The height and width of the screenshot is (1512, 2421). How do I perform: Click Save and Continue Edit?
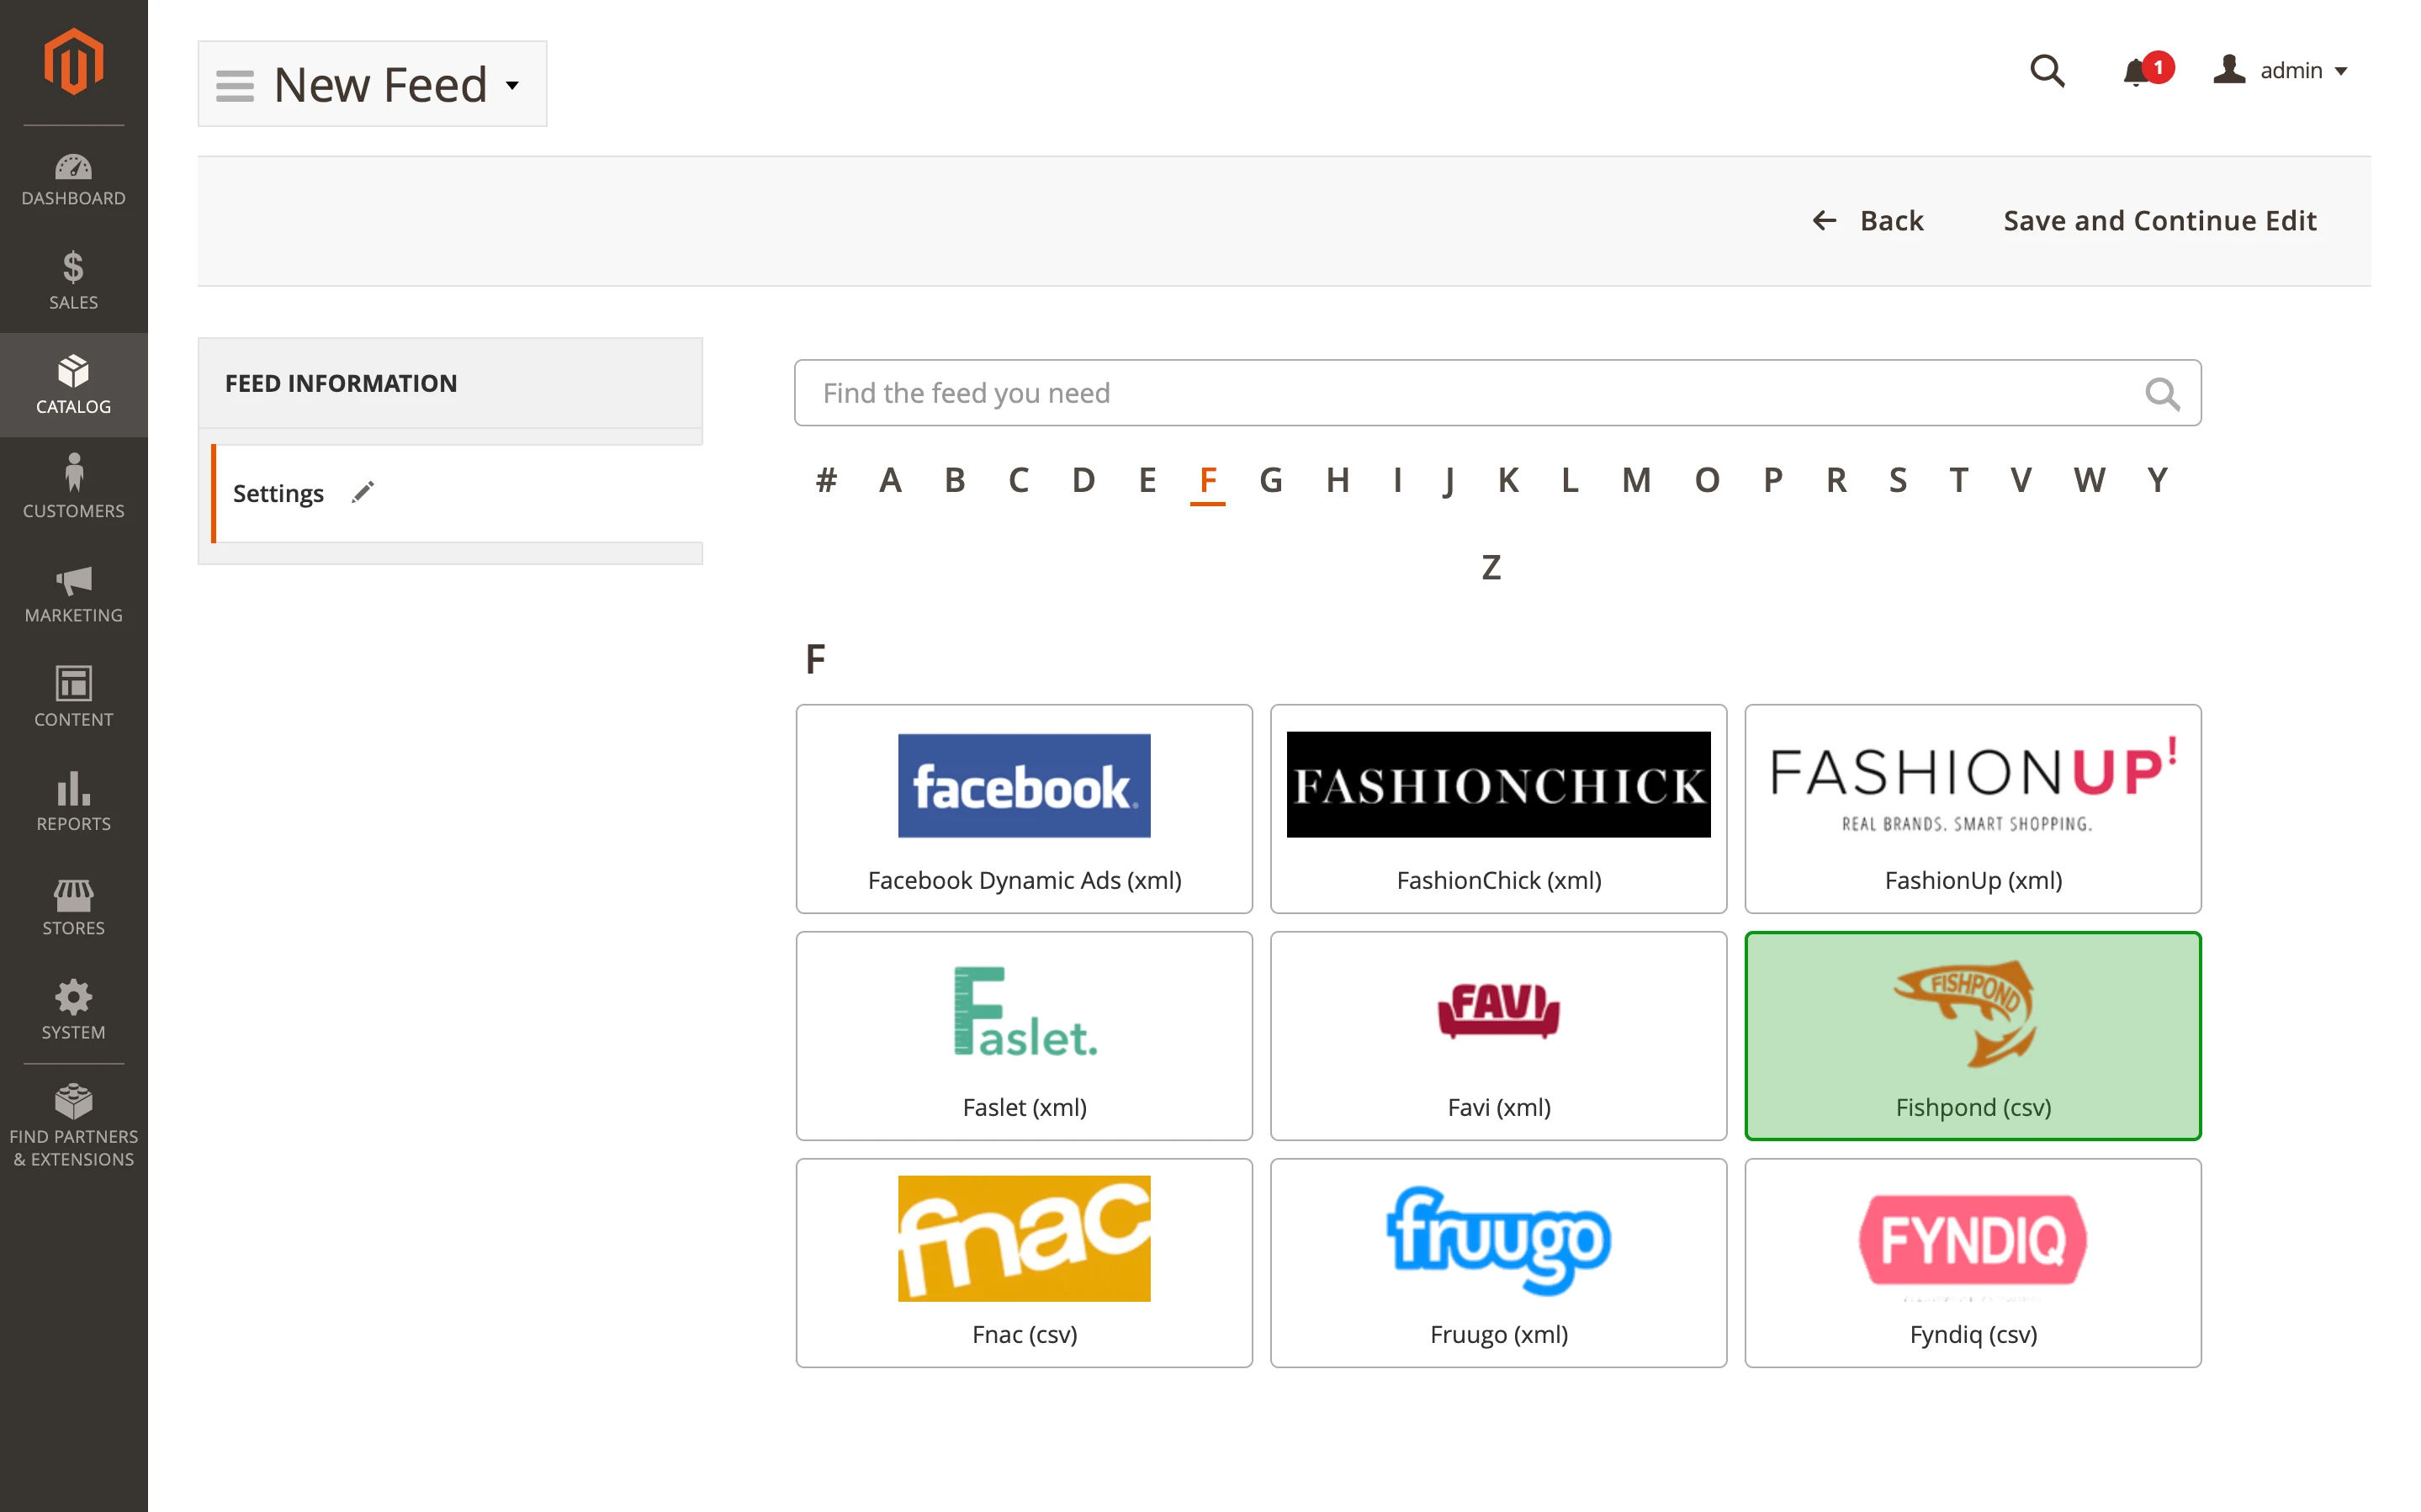[x=2159, y=220]
